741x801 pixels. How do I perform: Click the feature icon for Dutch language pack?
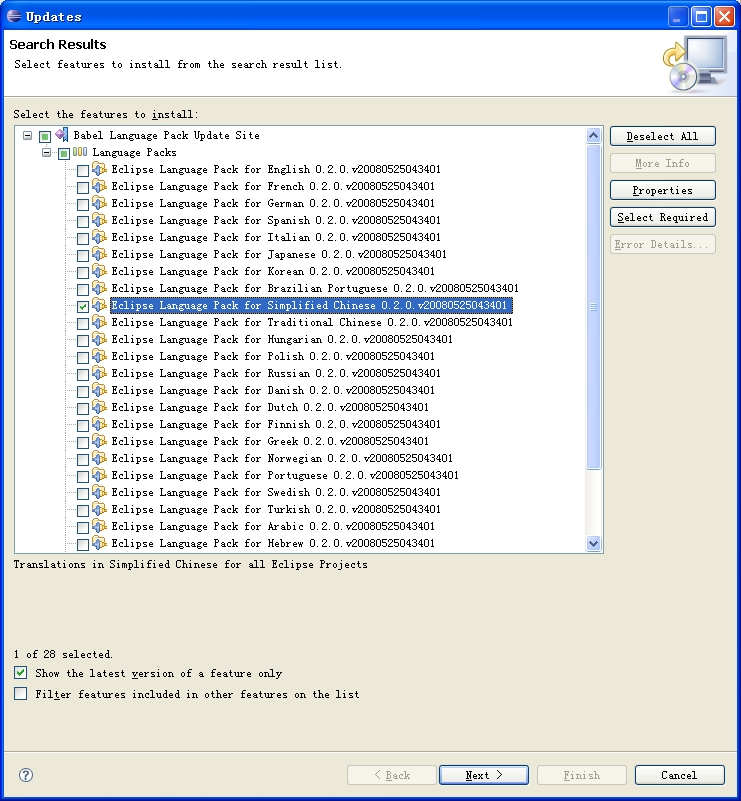[100, 407]
